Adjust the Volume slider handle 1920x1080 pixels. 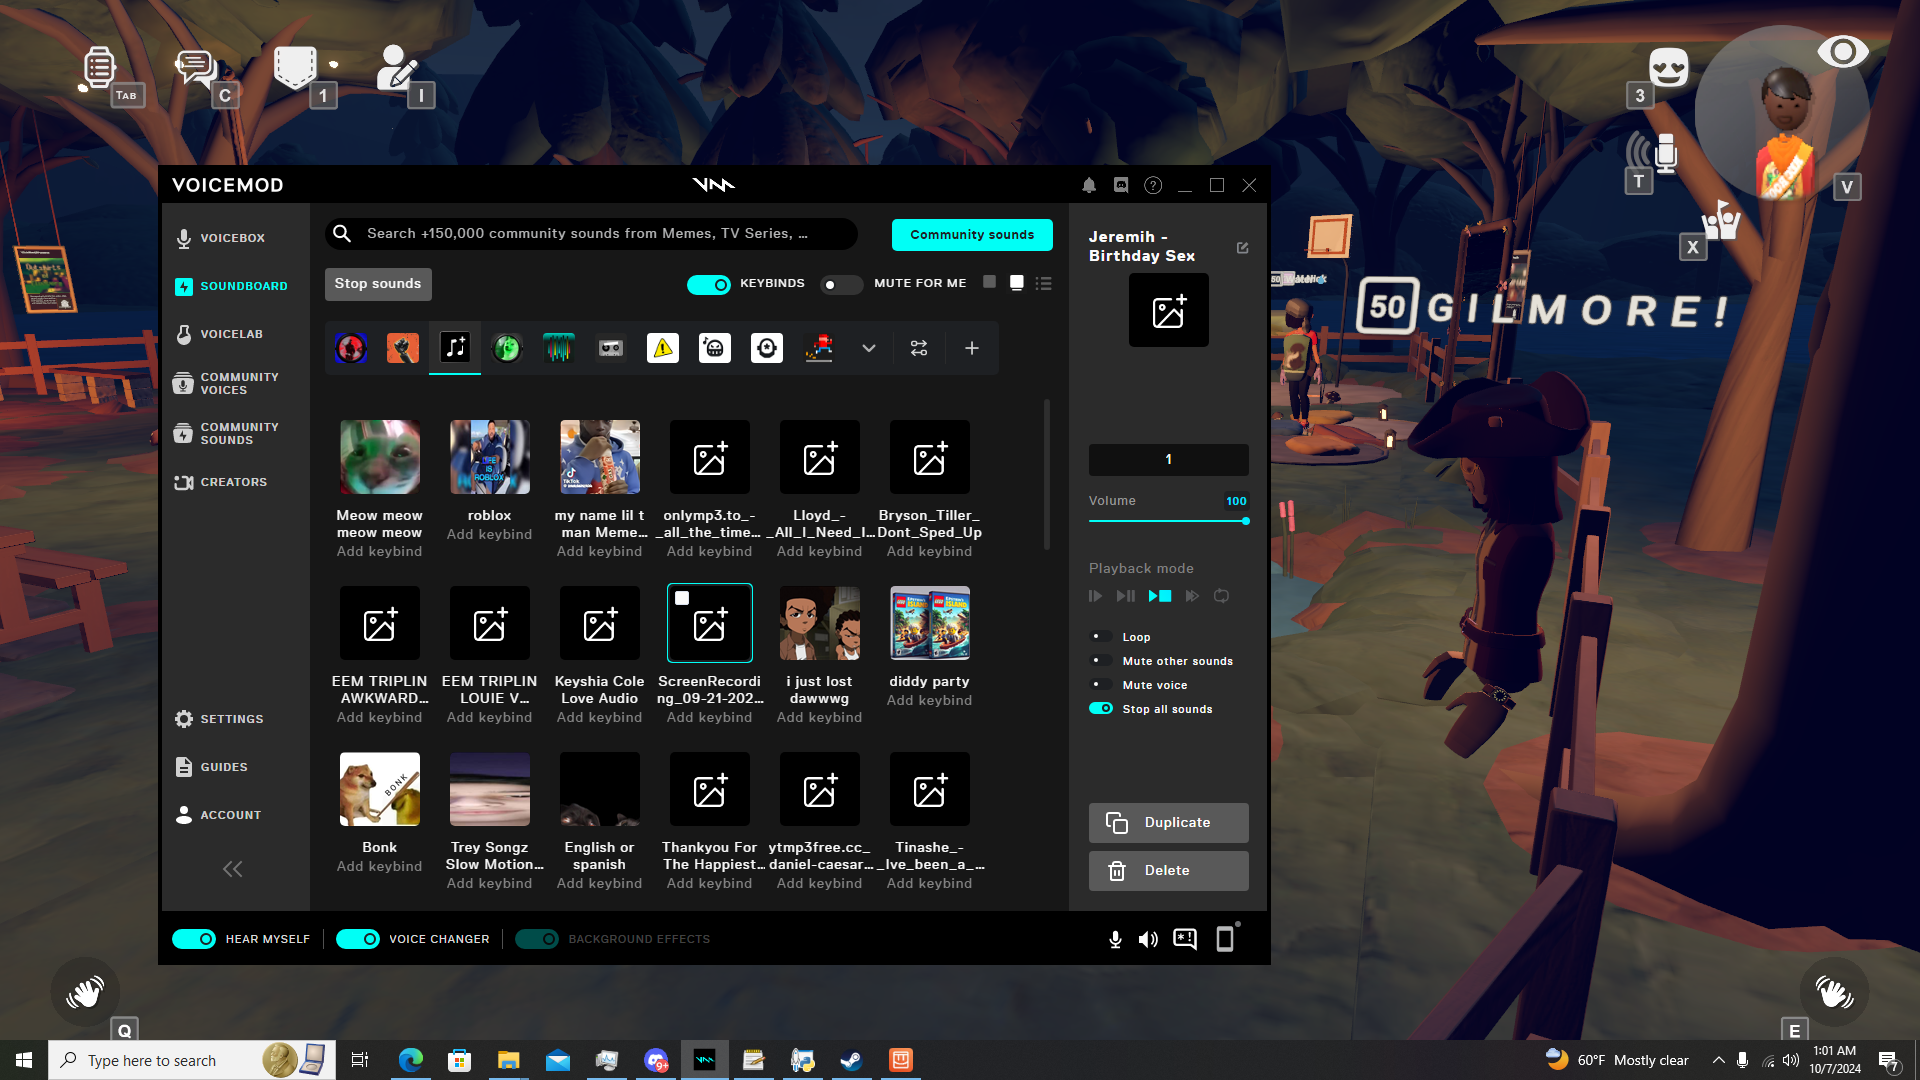pyautogui.click(x=1245, y=521)
